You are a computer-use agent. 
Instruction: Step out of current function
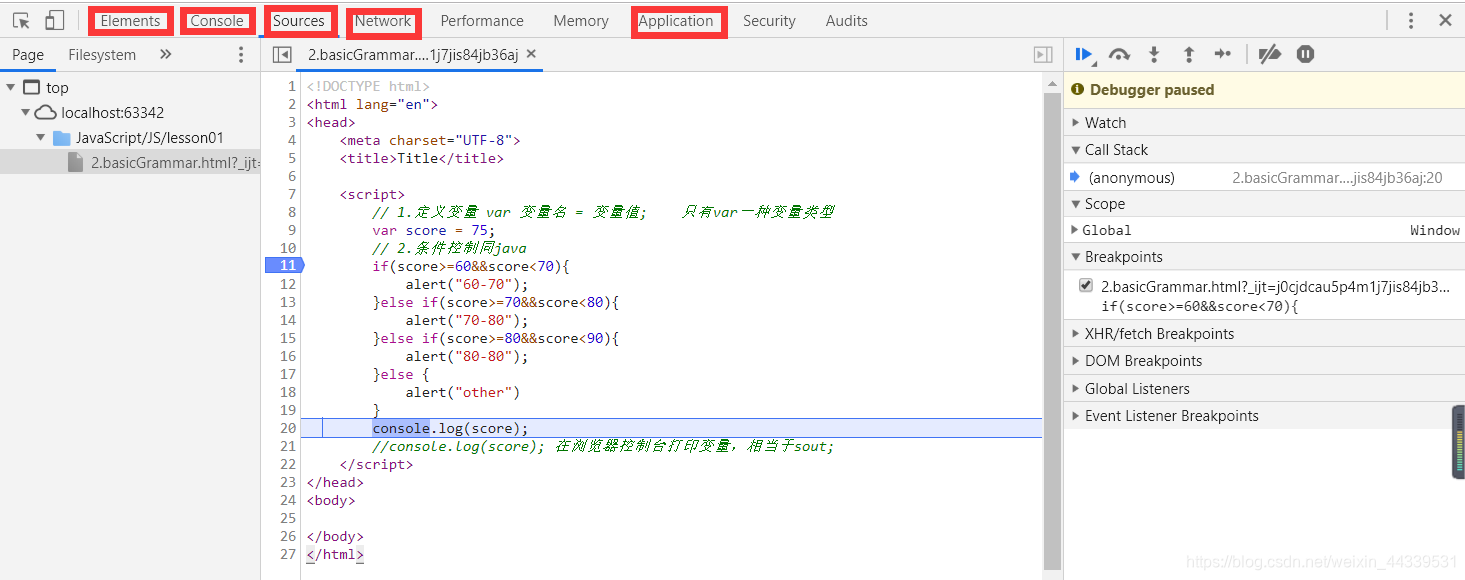click(1188, 54)
